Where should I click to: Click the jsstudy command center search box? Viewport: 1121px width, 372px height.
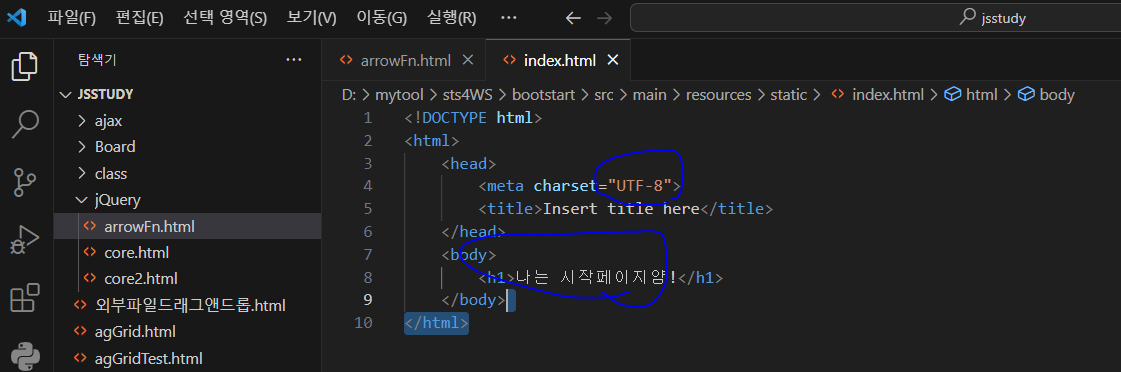[x=875, y=18]
